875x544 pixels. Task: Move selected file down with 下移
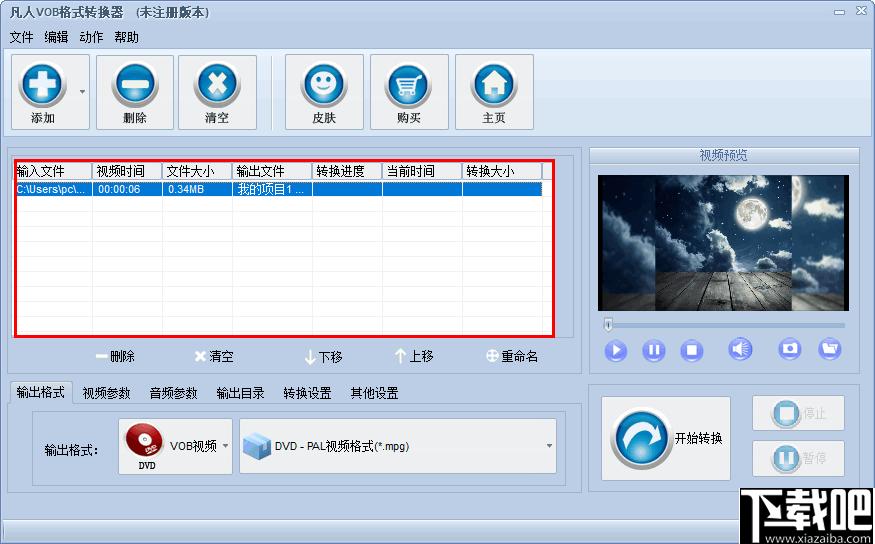tap(324, 357)
